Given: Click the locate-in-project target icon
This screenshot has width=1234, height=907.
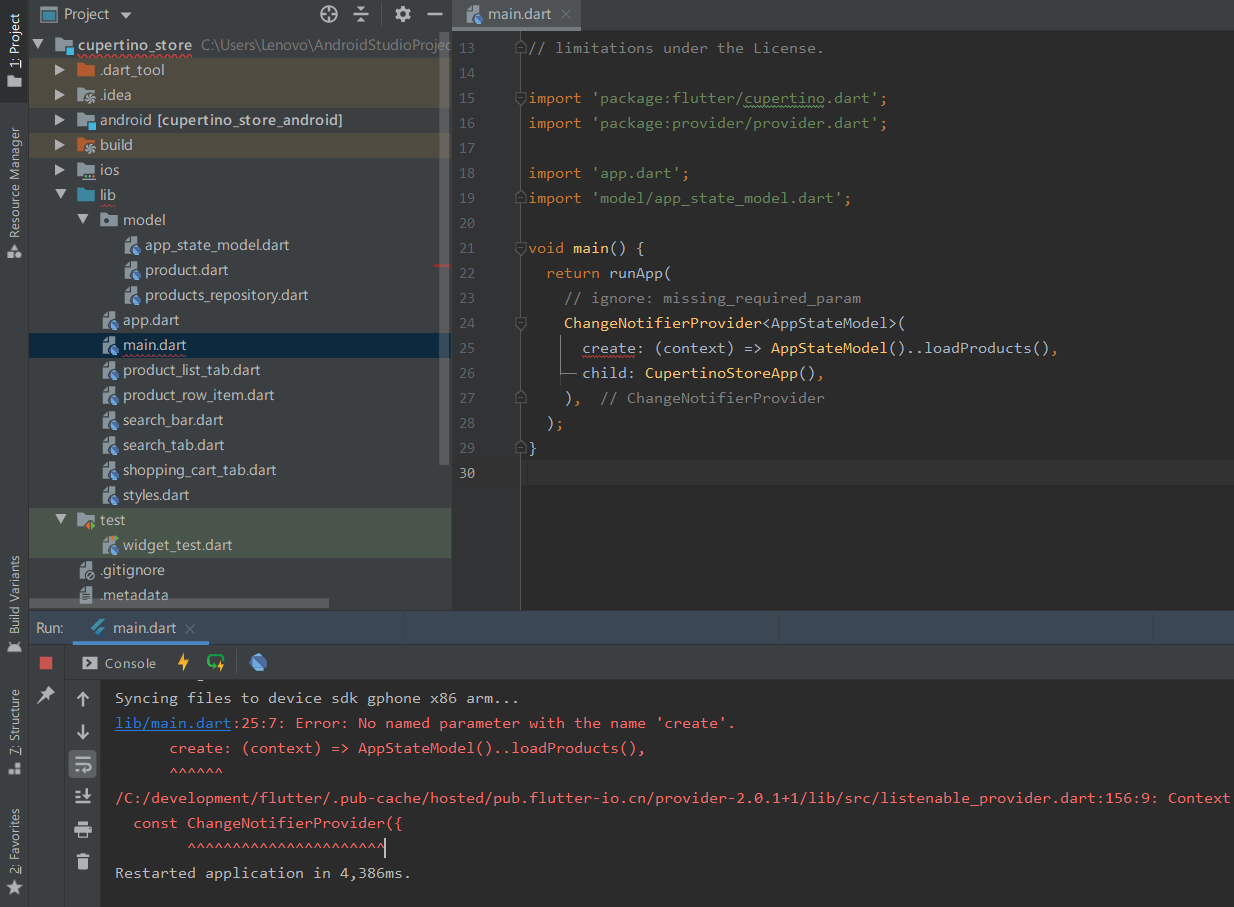Looking at the screenshot, I should tap(328, 14).
